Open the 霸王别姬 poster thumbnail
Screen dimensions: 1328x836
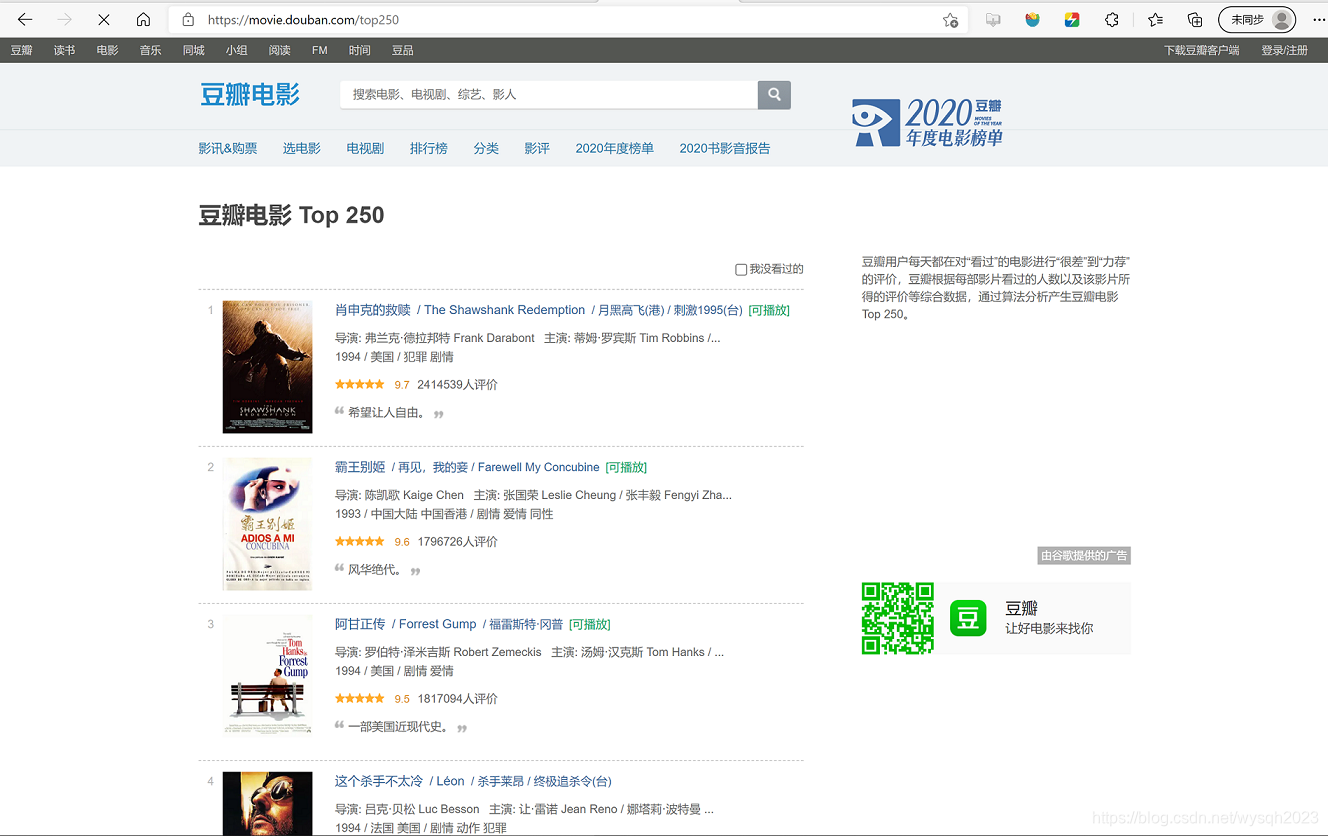[x=267, y=524]
